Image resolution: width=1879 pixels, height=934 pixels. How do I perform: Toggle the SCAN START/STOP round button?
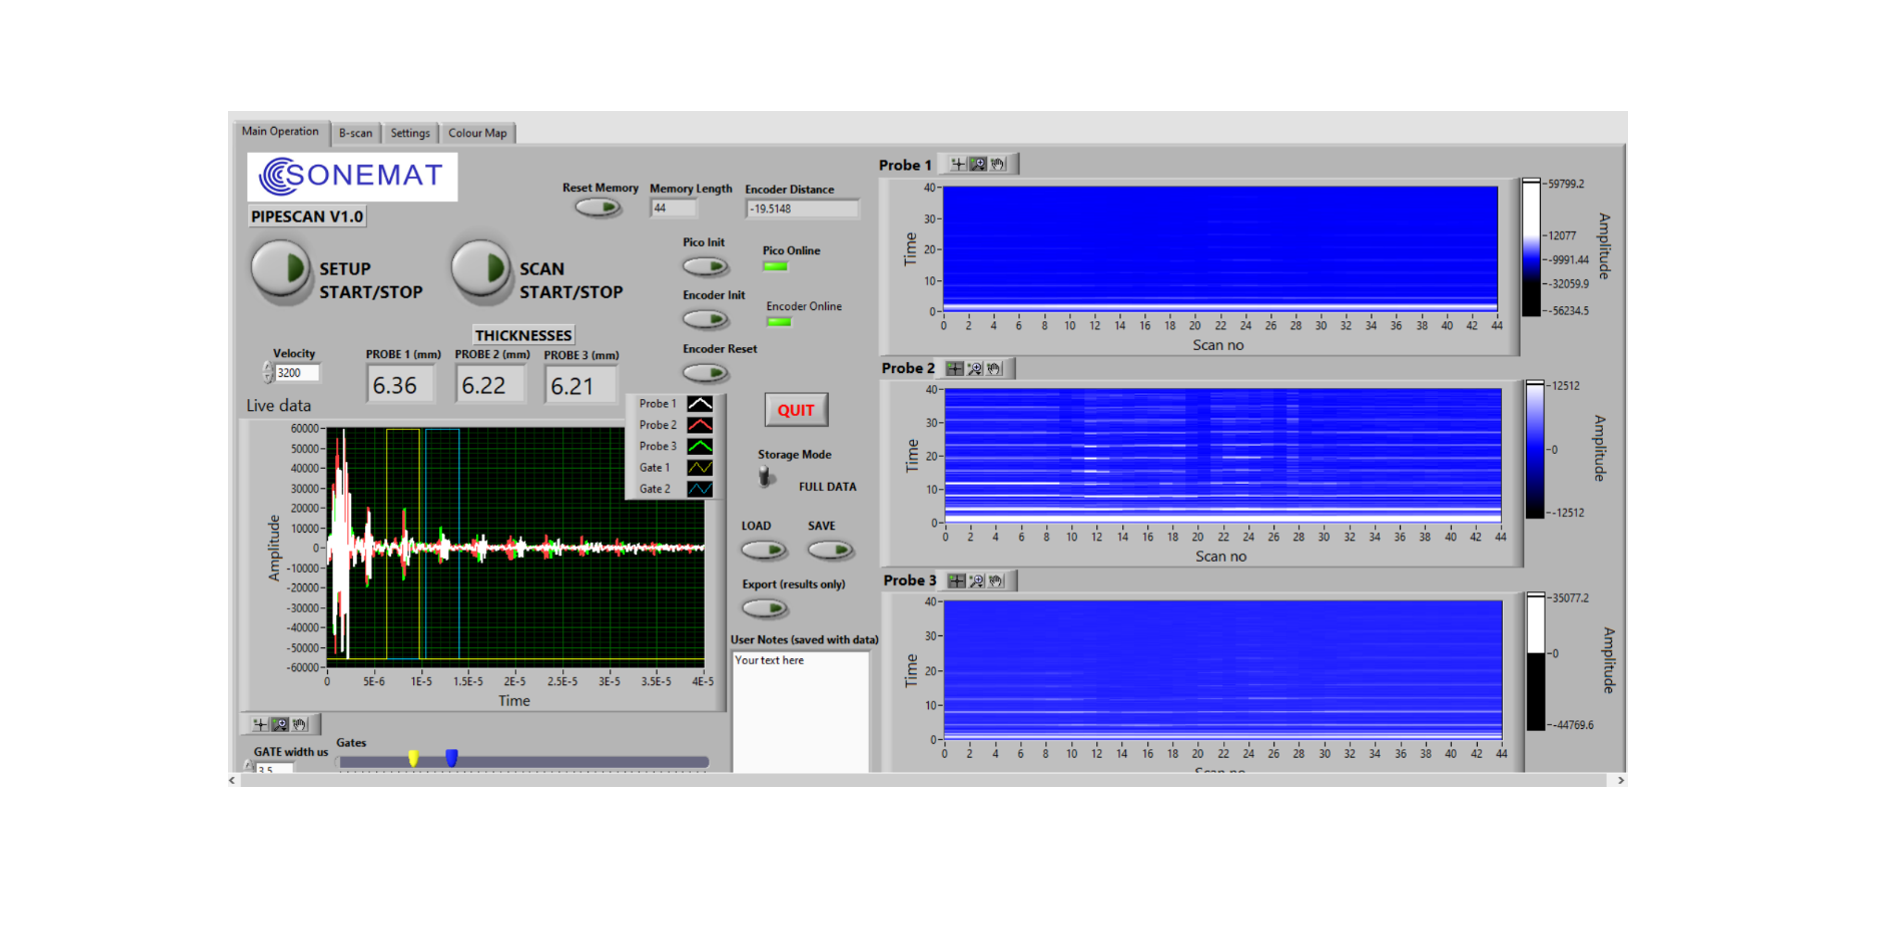[481, 269]
